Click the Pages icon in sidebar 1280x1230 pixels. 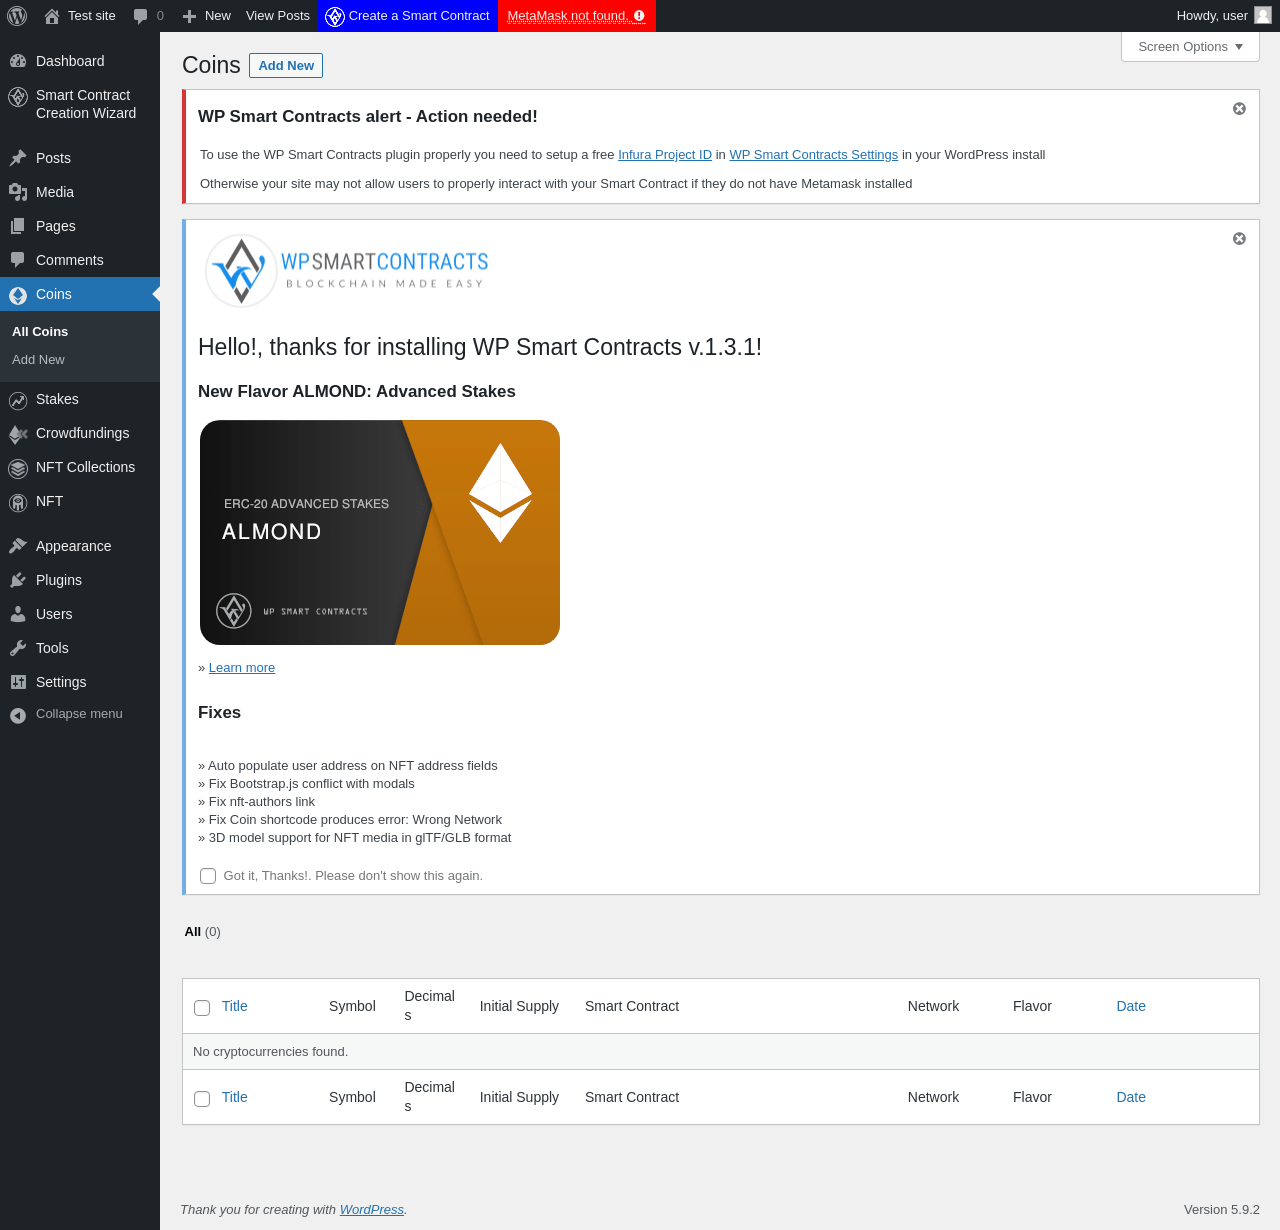coord(18,226)
